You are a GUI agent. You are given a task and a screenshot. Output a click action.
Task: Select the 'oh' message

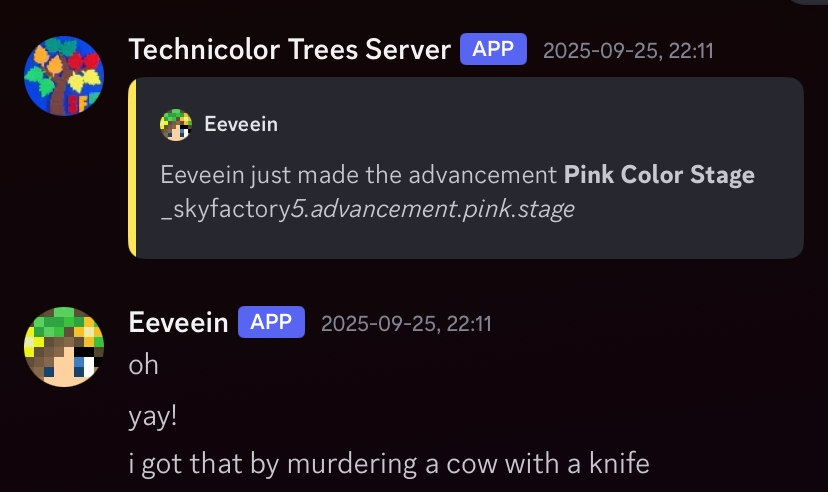click(143, 365)
